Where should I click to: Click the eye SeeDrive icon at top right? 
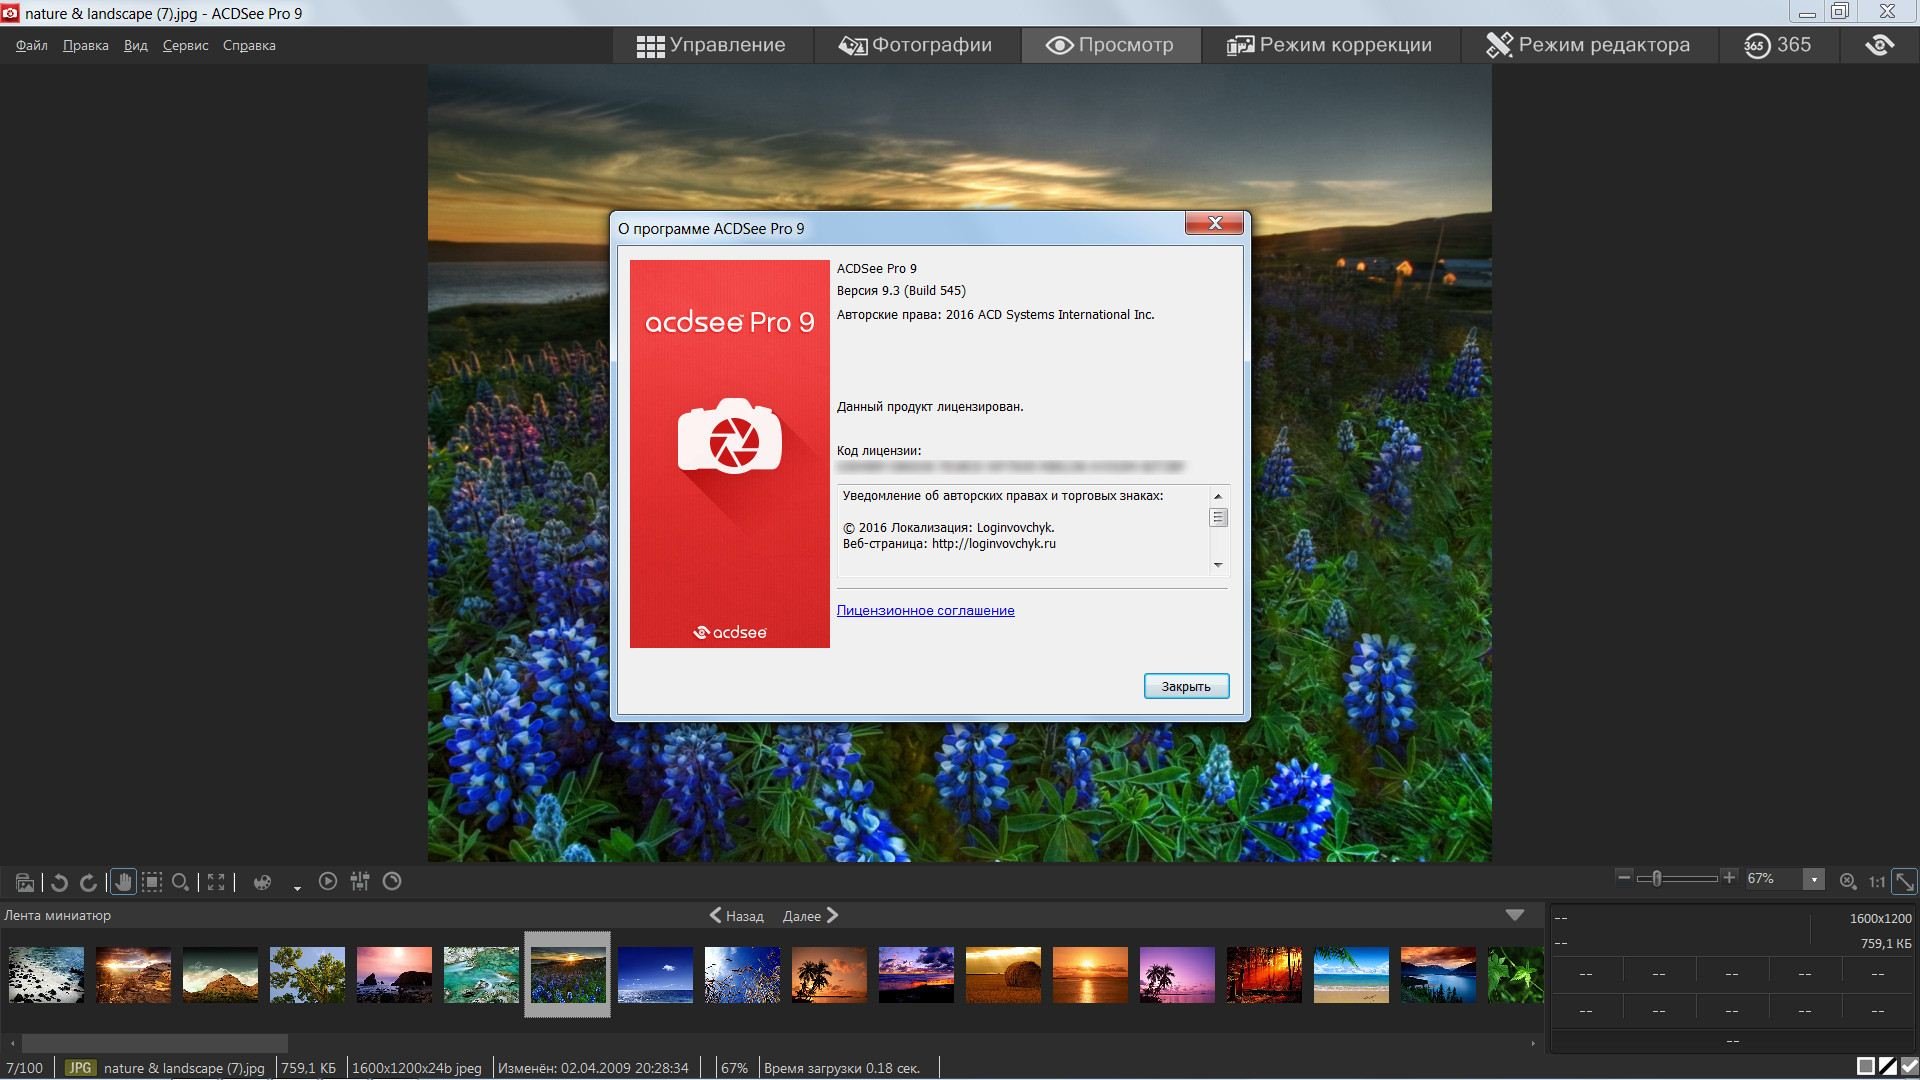(x=1879, y=45)
